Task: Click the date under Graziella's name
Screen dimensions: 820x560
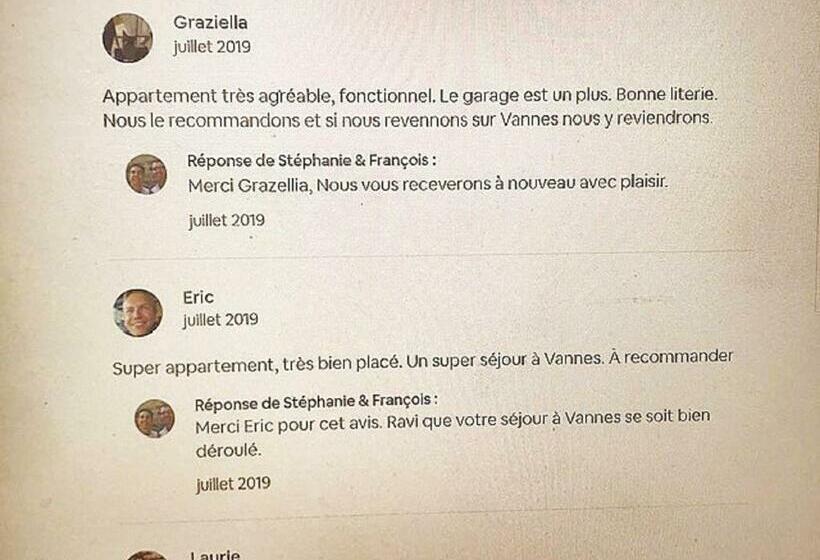Action: (x=211, y=46)
